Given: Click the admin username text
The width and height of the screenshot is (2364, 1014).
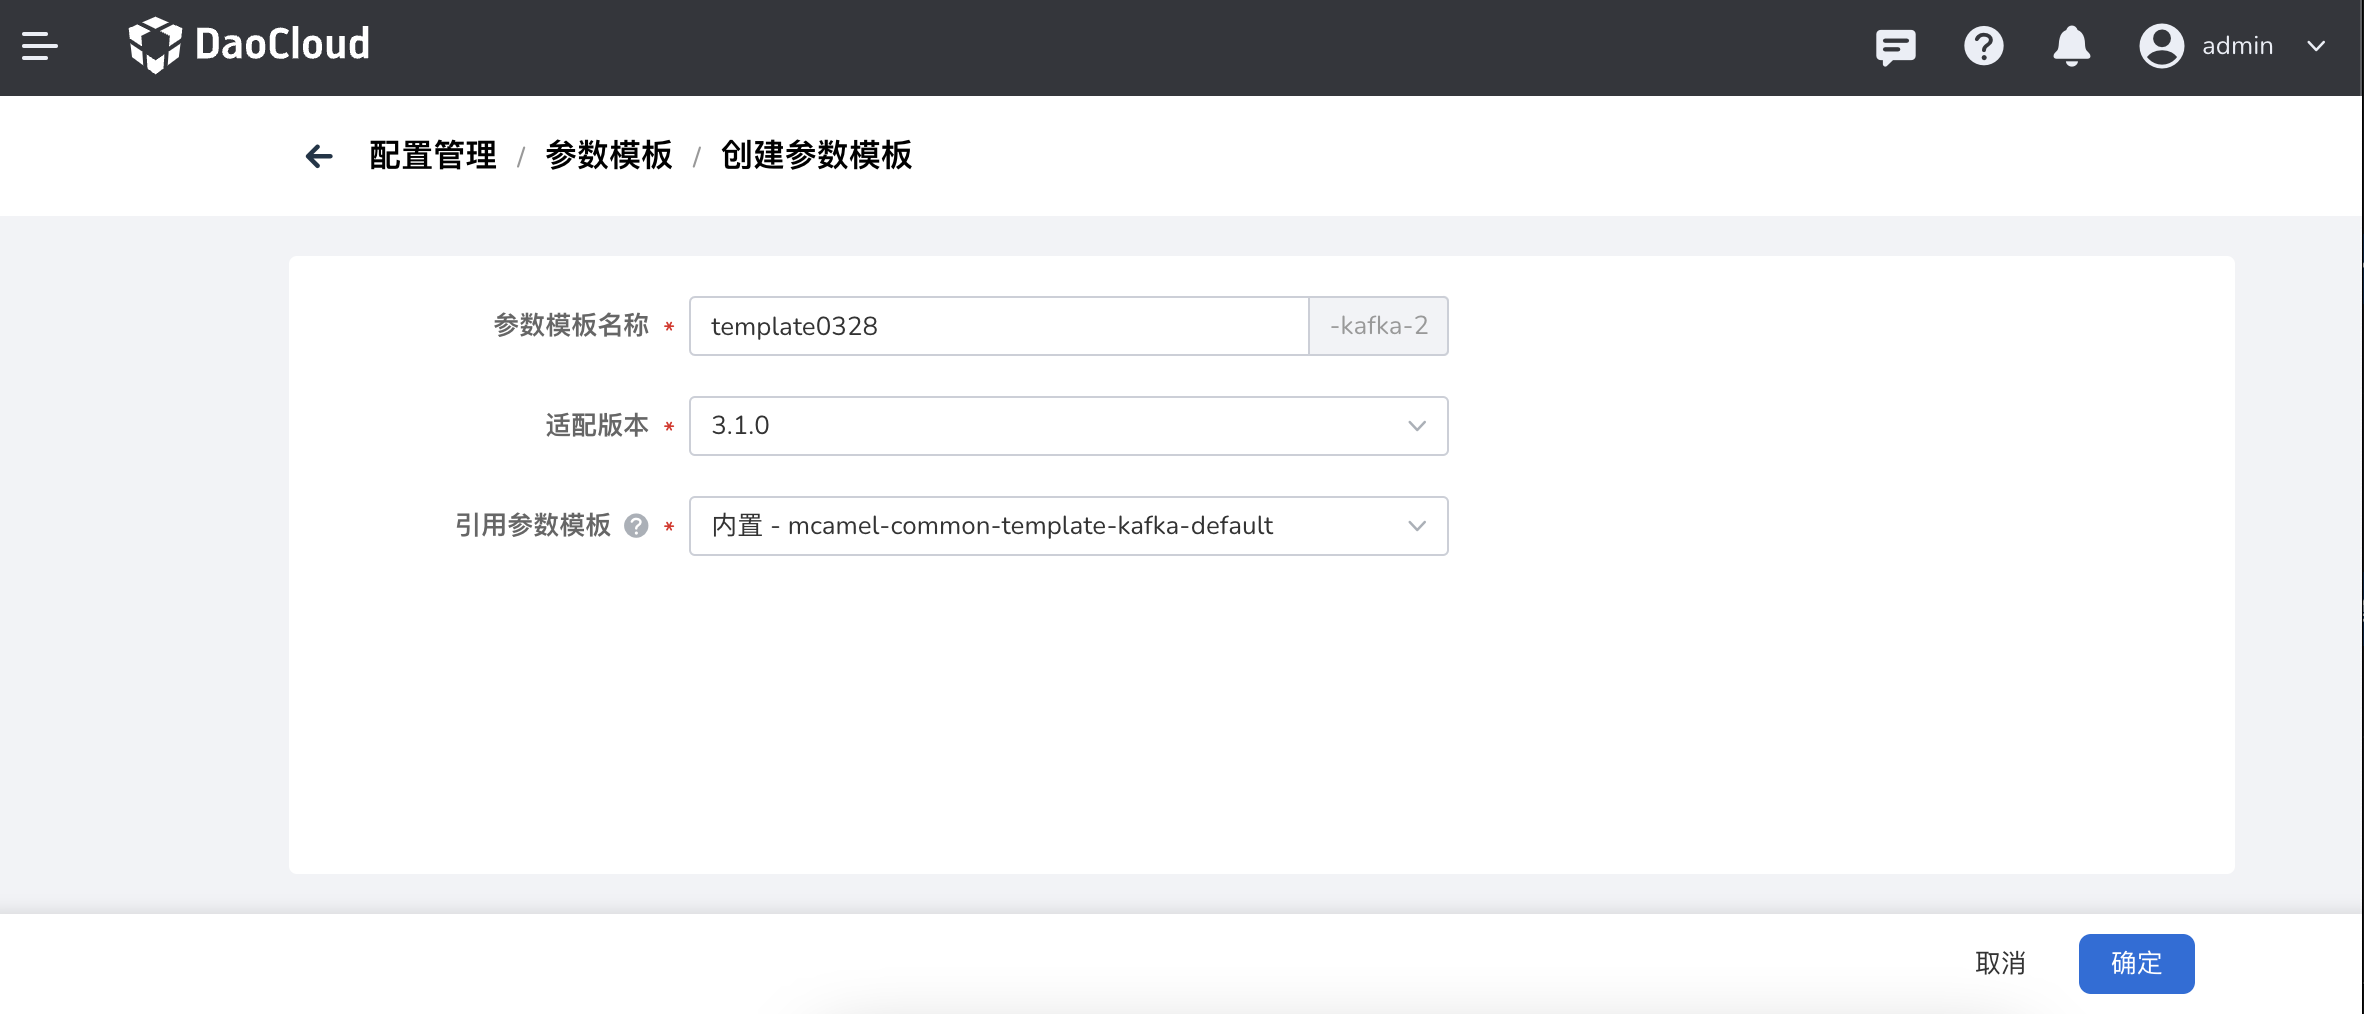Looking at the screenshot, I should (x=2237, y=46).
